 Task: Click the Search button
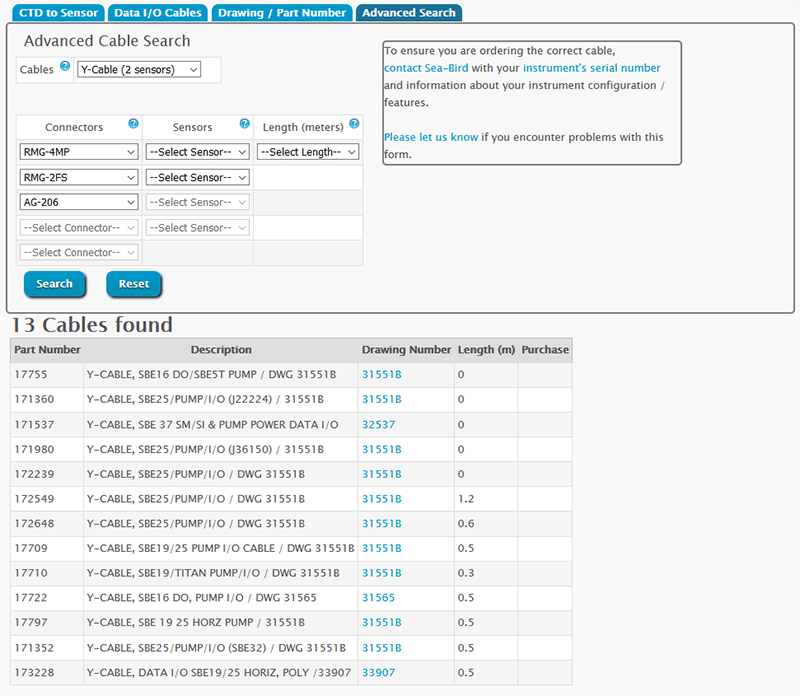tap(55, 284)
